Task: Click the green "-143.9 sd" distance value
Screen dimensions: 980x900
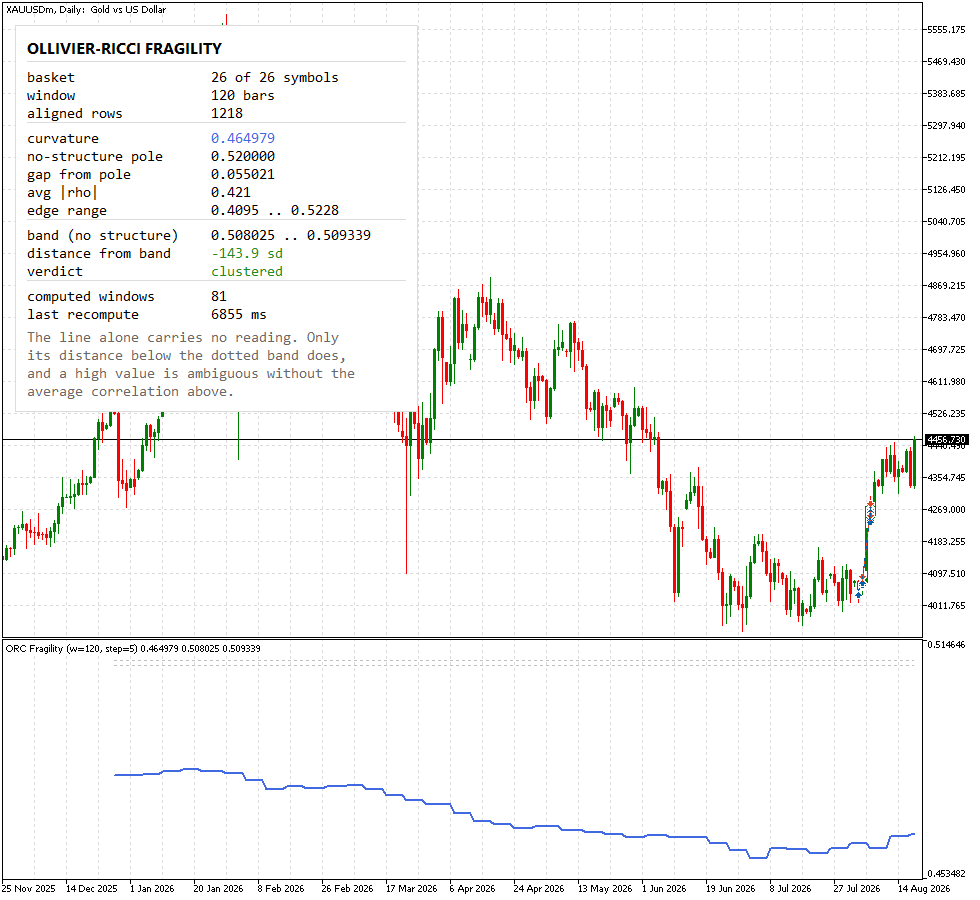Action: [247, 254]
